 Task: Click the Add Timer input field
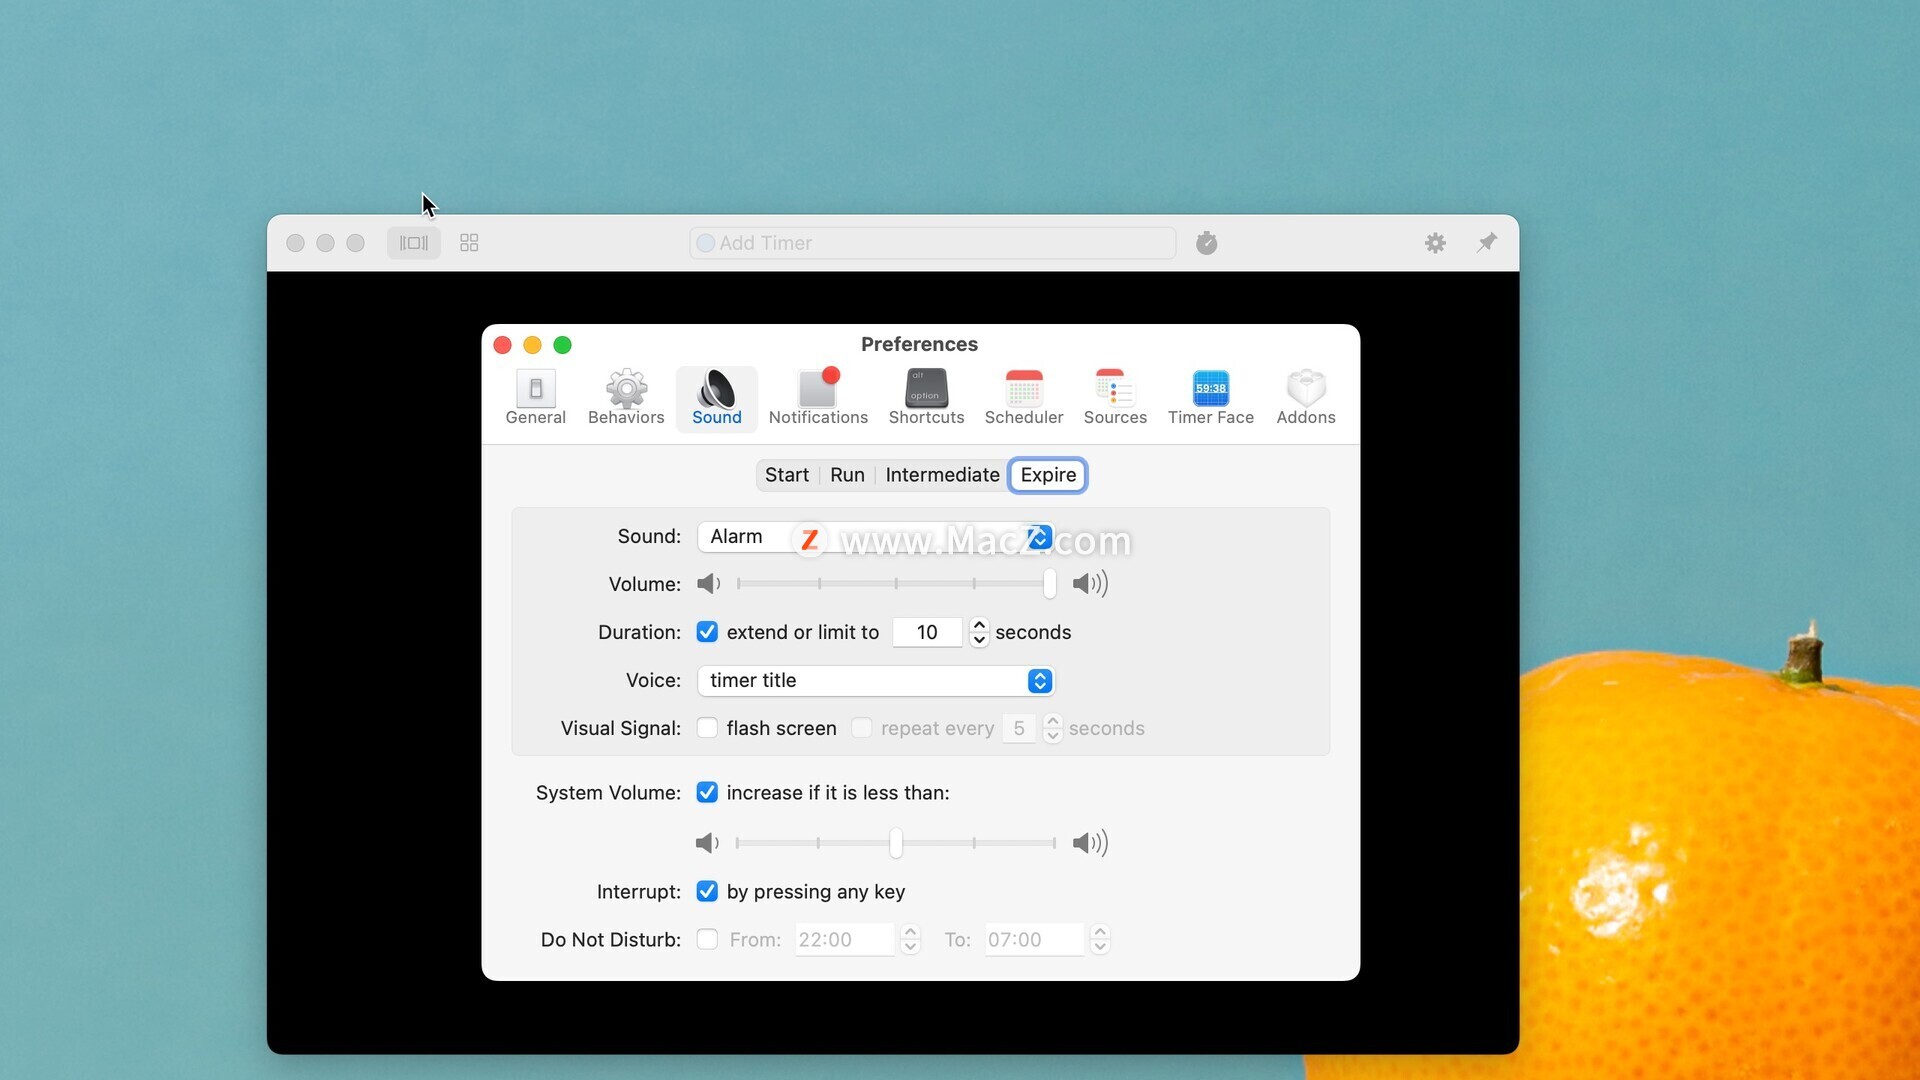click(932, 243)
